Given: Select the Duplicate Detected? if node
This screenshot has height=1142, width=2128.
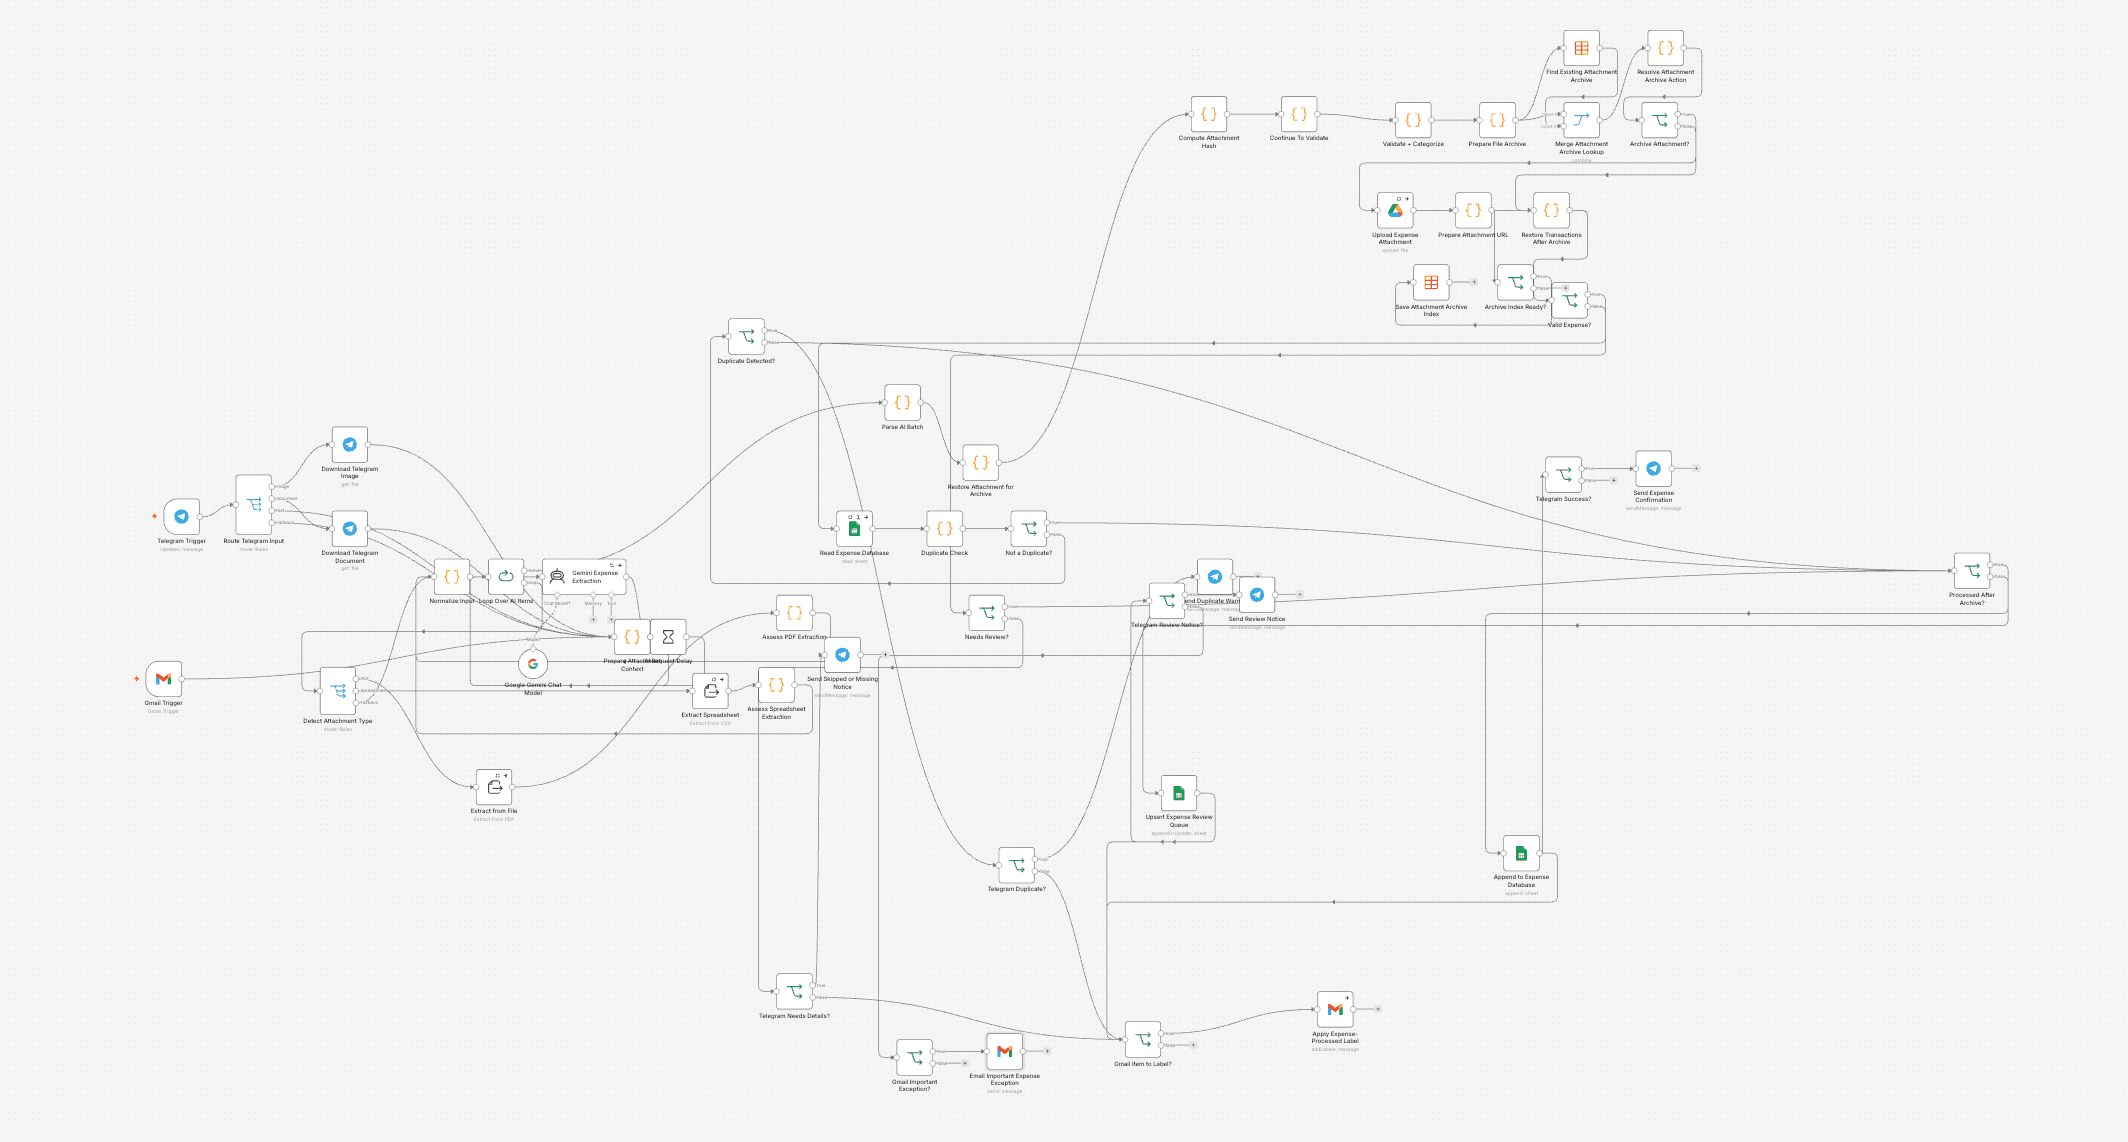Looking at the screenshot, I should click(746, 337).
